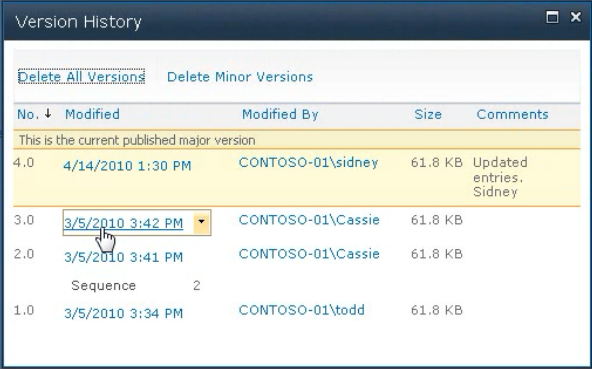Click the Delete All Versions link

[81, 77]
